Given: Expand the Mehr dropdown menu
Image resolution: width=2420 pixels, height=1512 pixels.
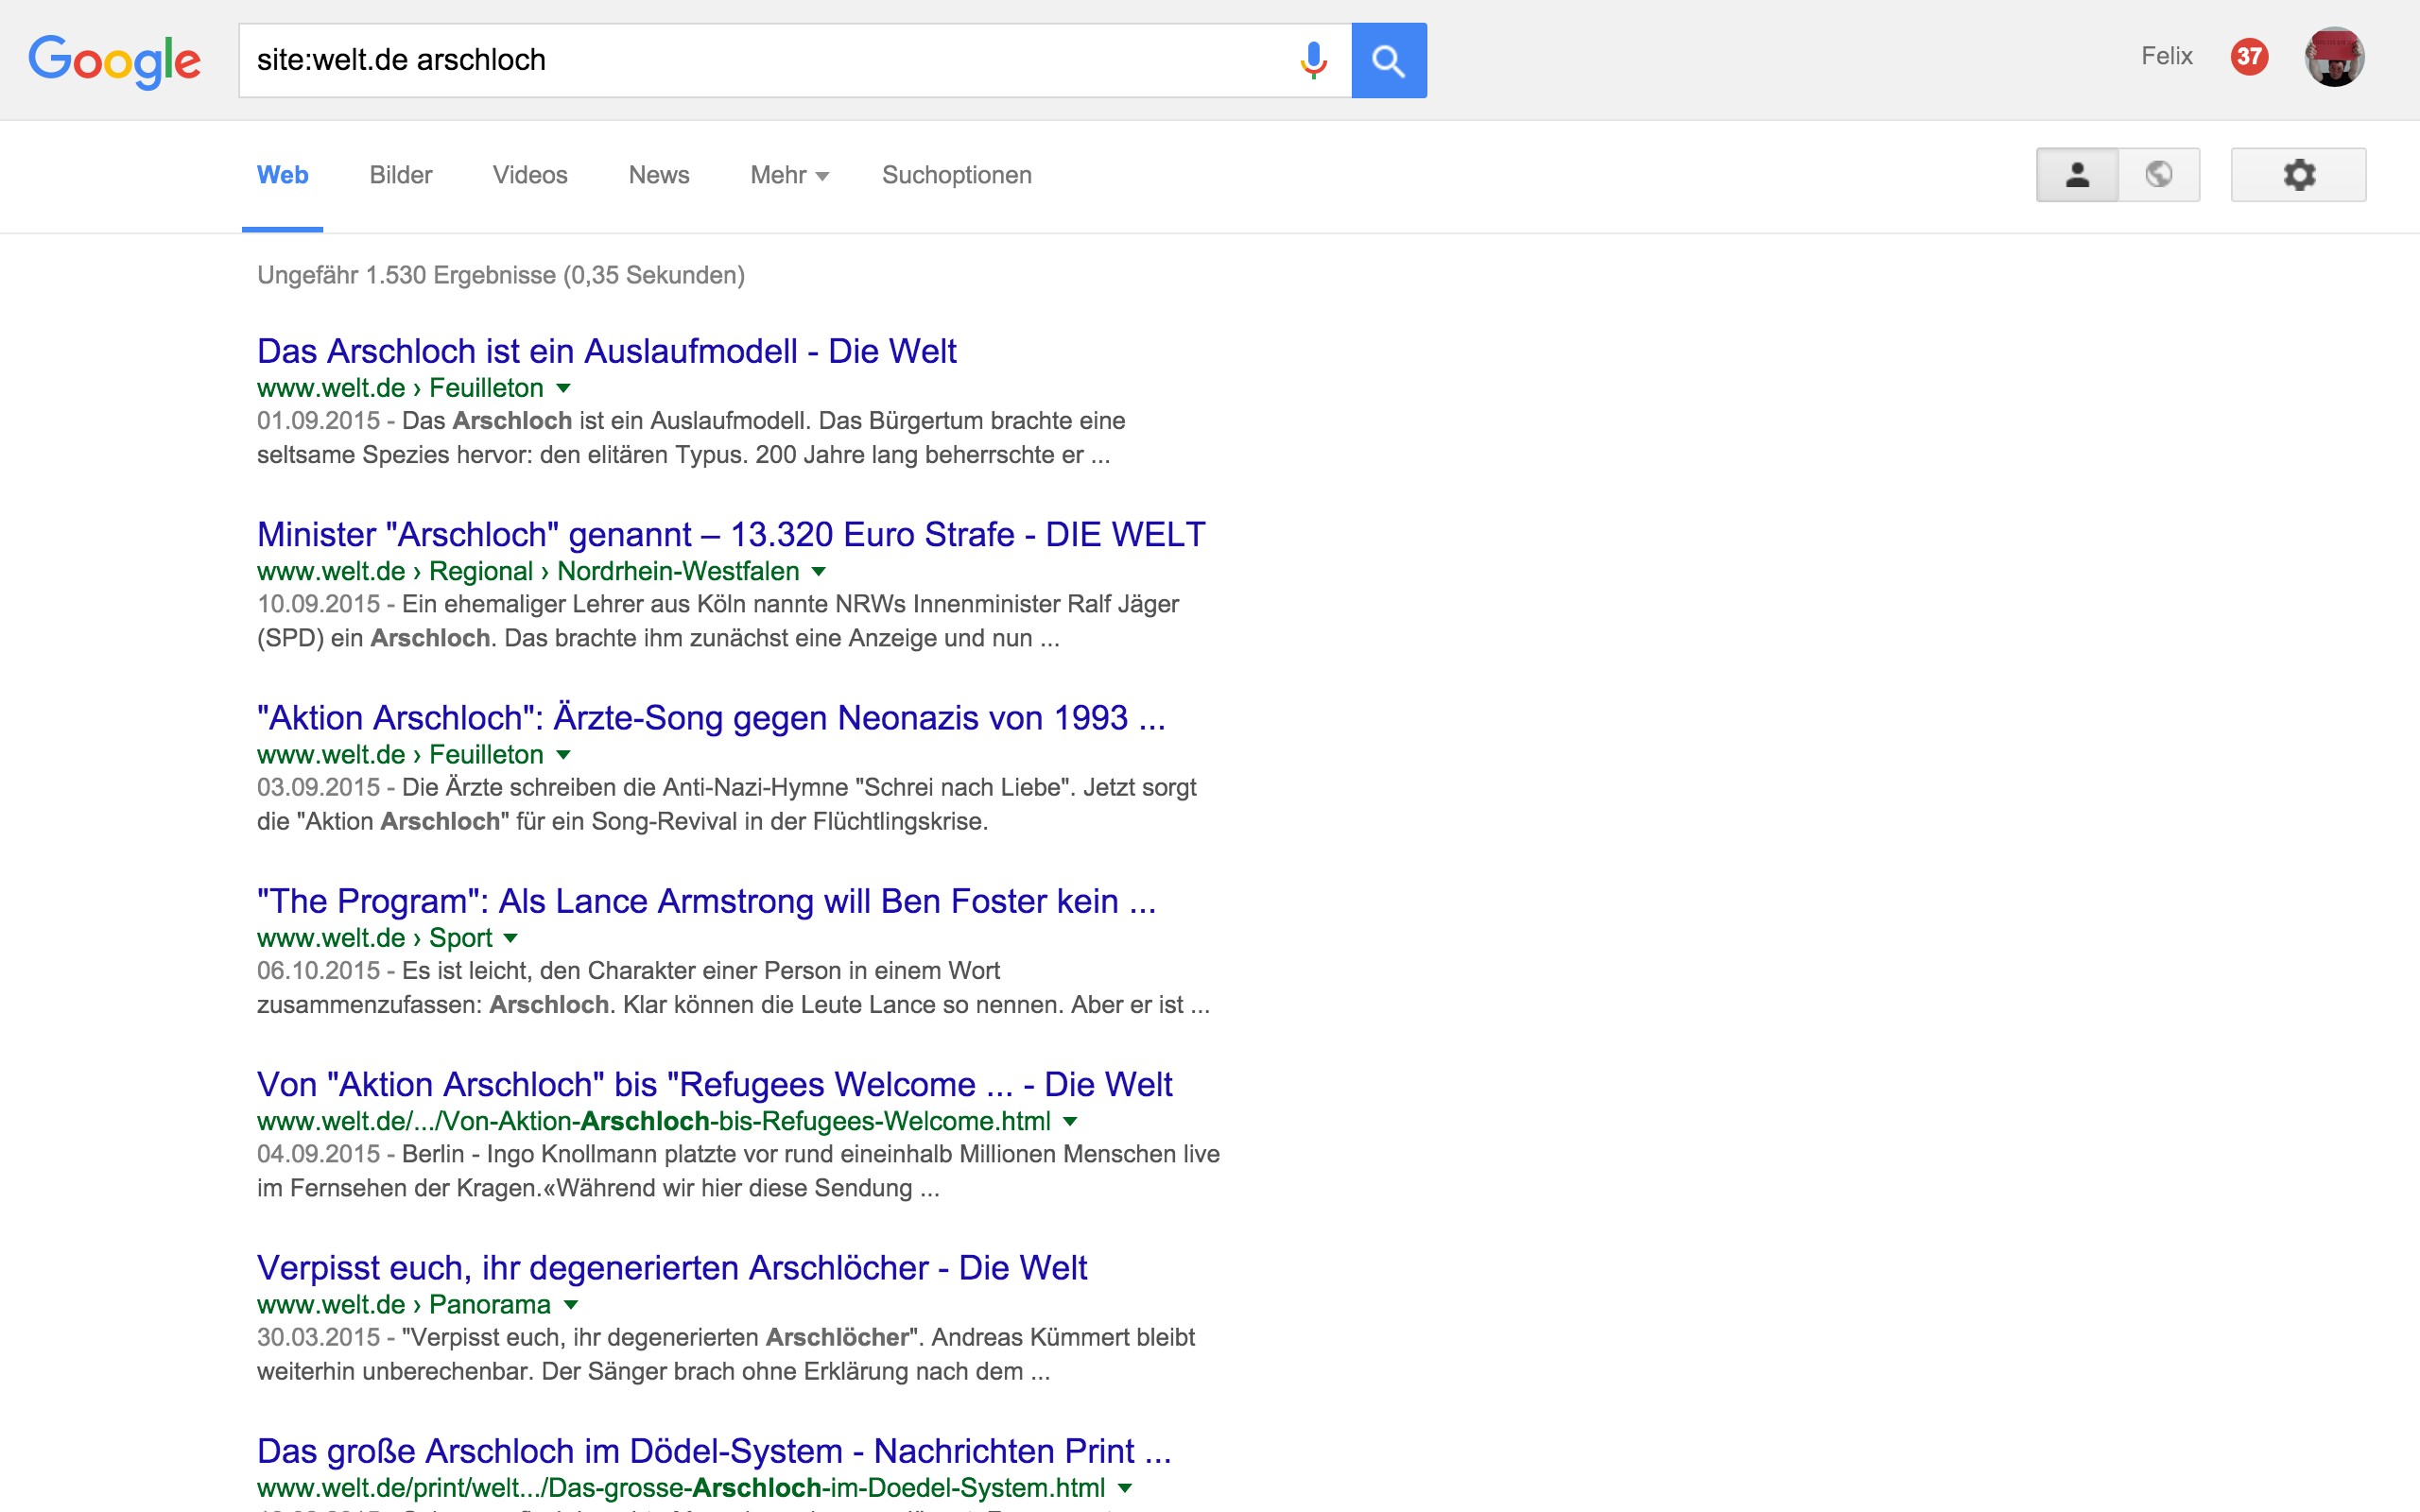Looking at the screenshot, I should (789, 175).
